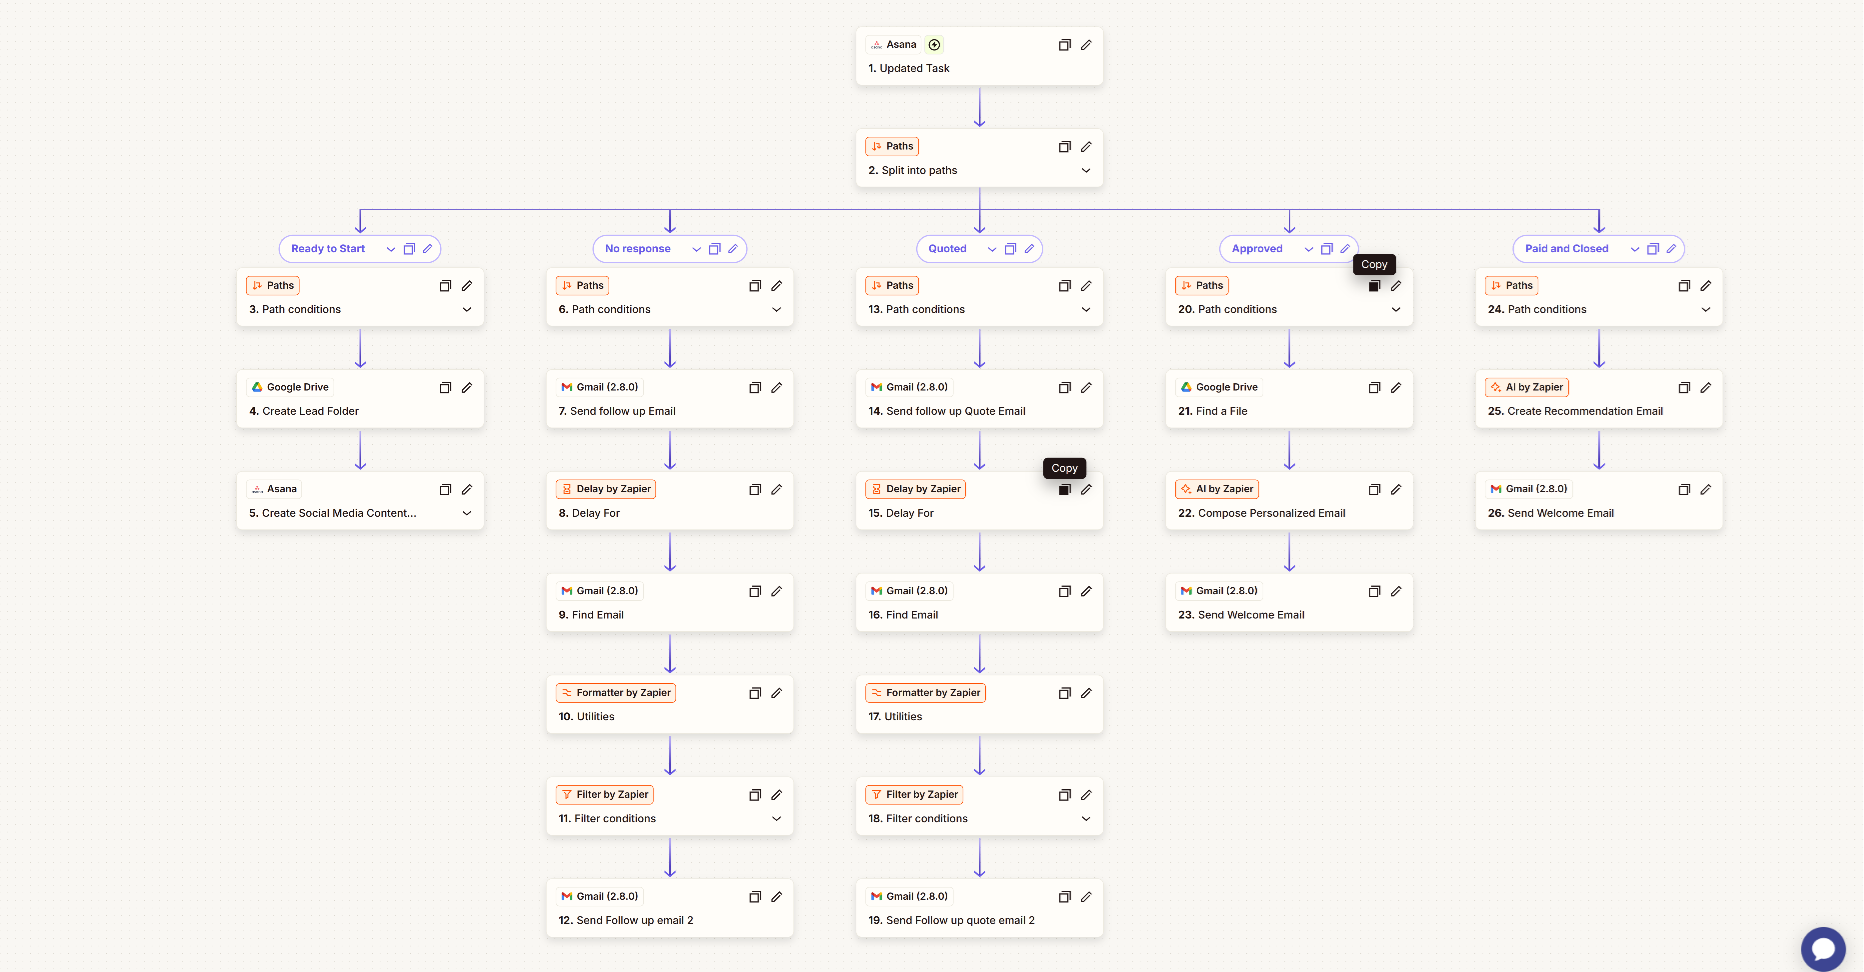Expand step 11 Filter conditions
This screenshot has width=1864, height=972.
click(777, 819)
